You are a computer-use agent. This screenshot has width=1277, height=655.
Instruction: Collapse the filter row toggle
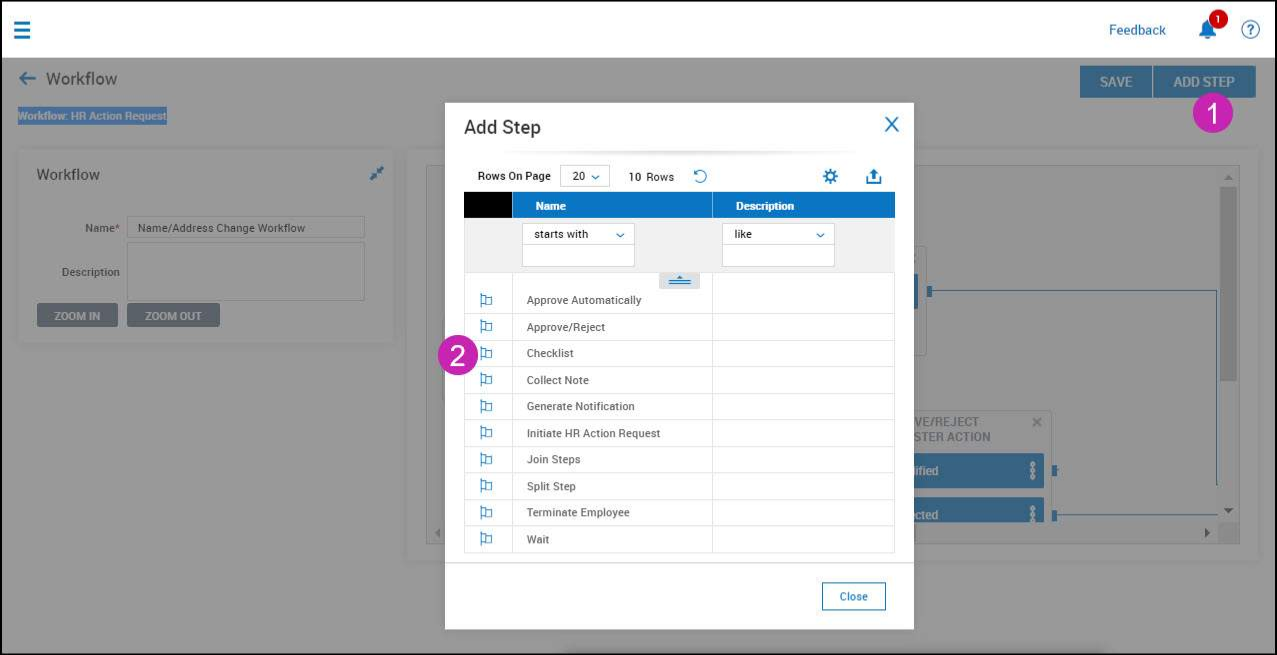tap(679, 281)
